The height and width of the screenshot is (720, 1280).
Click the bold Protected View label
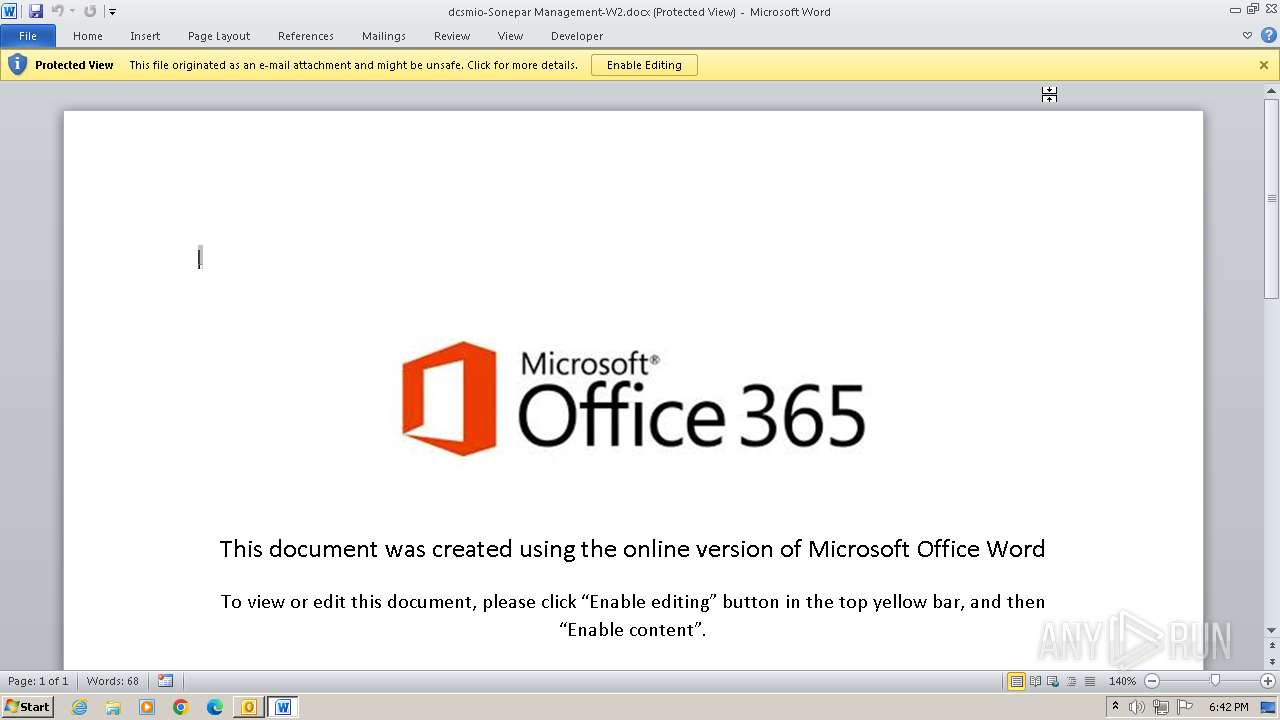pos(74,65)
